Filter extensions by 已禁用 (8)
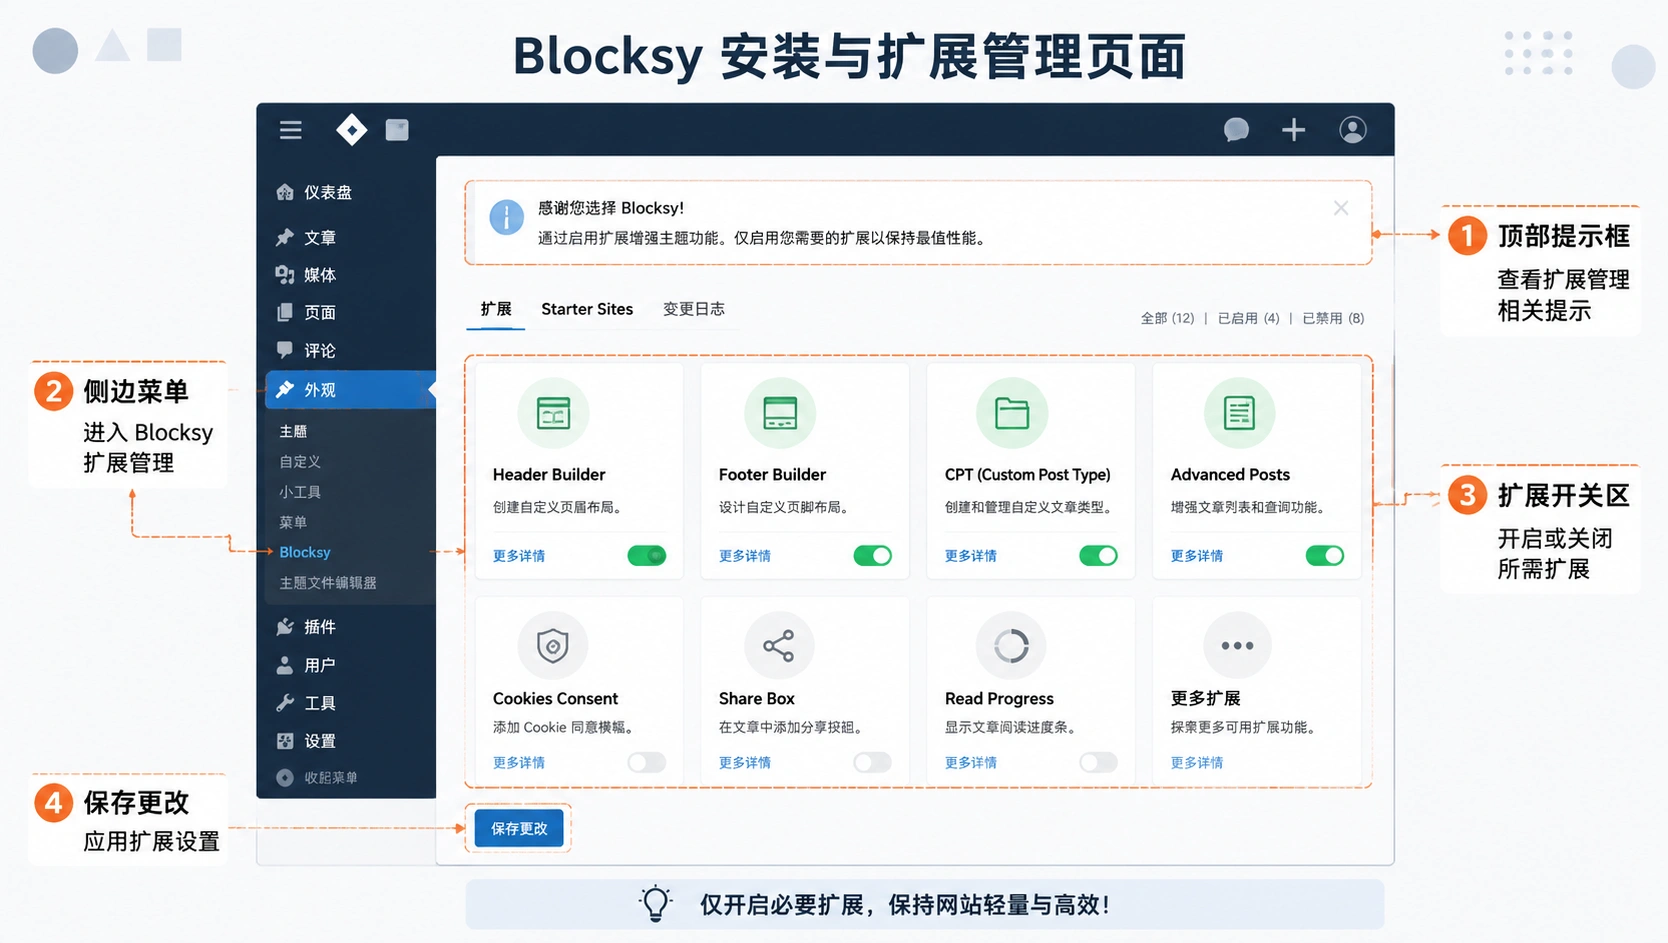The width and height of the screenshot is (1668, 943). pos(1333,318)
